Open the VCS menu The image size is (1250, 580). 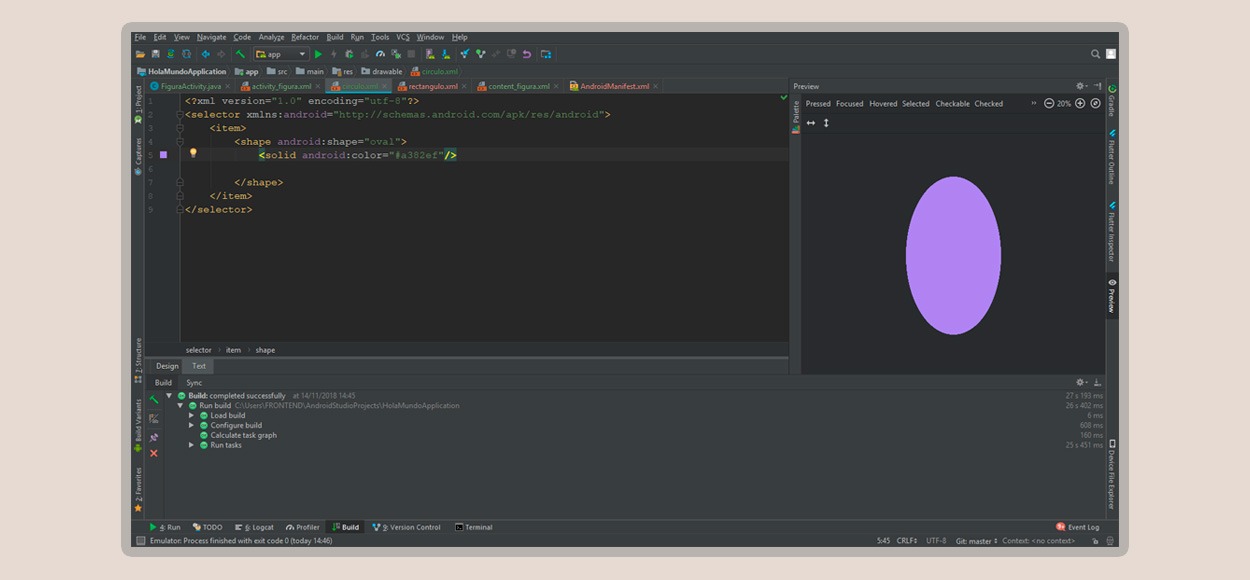pos(403,37)
